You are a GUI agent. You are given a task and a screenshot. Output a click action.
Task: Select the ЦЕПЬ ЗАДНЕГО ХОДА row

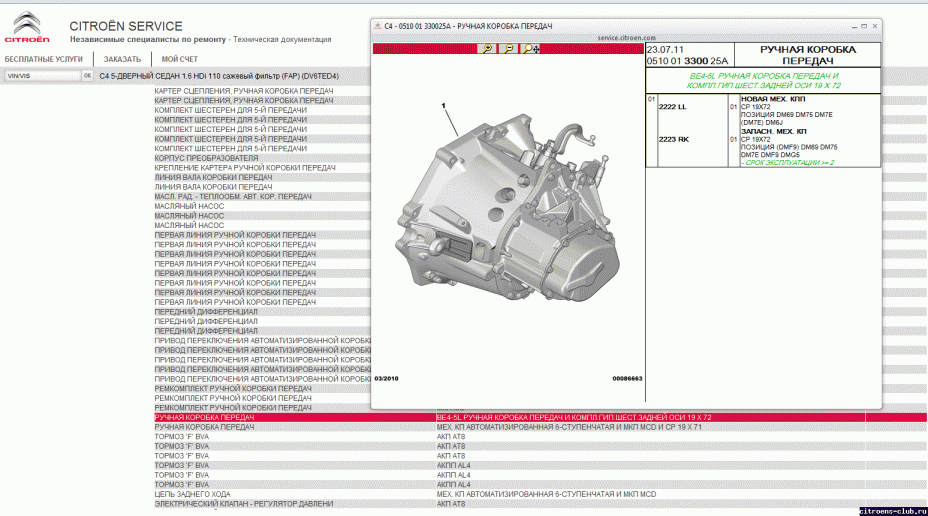tap(192, 494)
